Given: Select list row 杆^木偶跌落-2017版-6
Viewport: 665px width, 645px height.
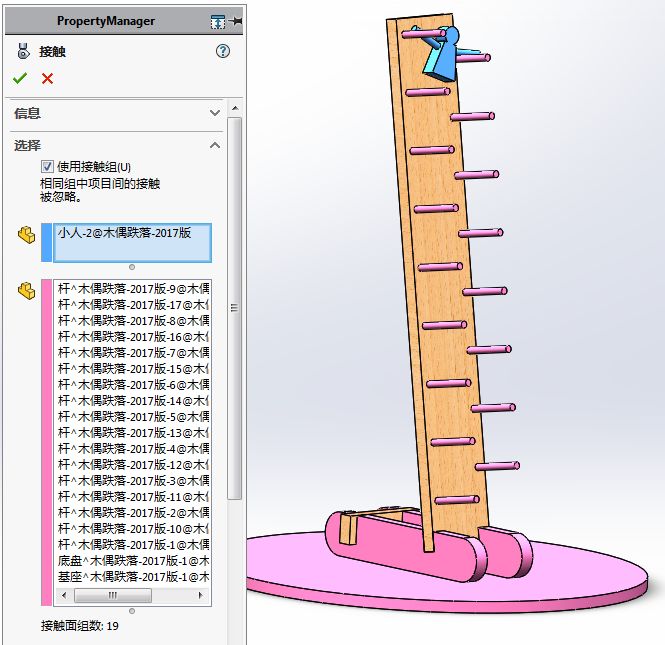Looking at the screenshot, I should click(x=133, y=385).
